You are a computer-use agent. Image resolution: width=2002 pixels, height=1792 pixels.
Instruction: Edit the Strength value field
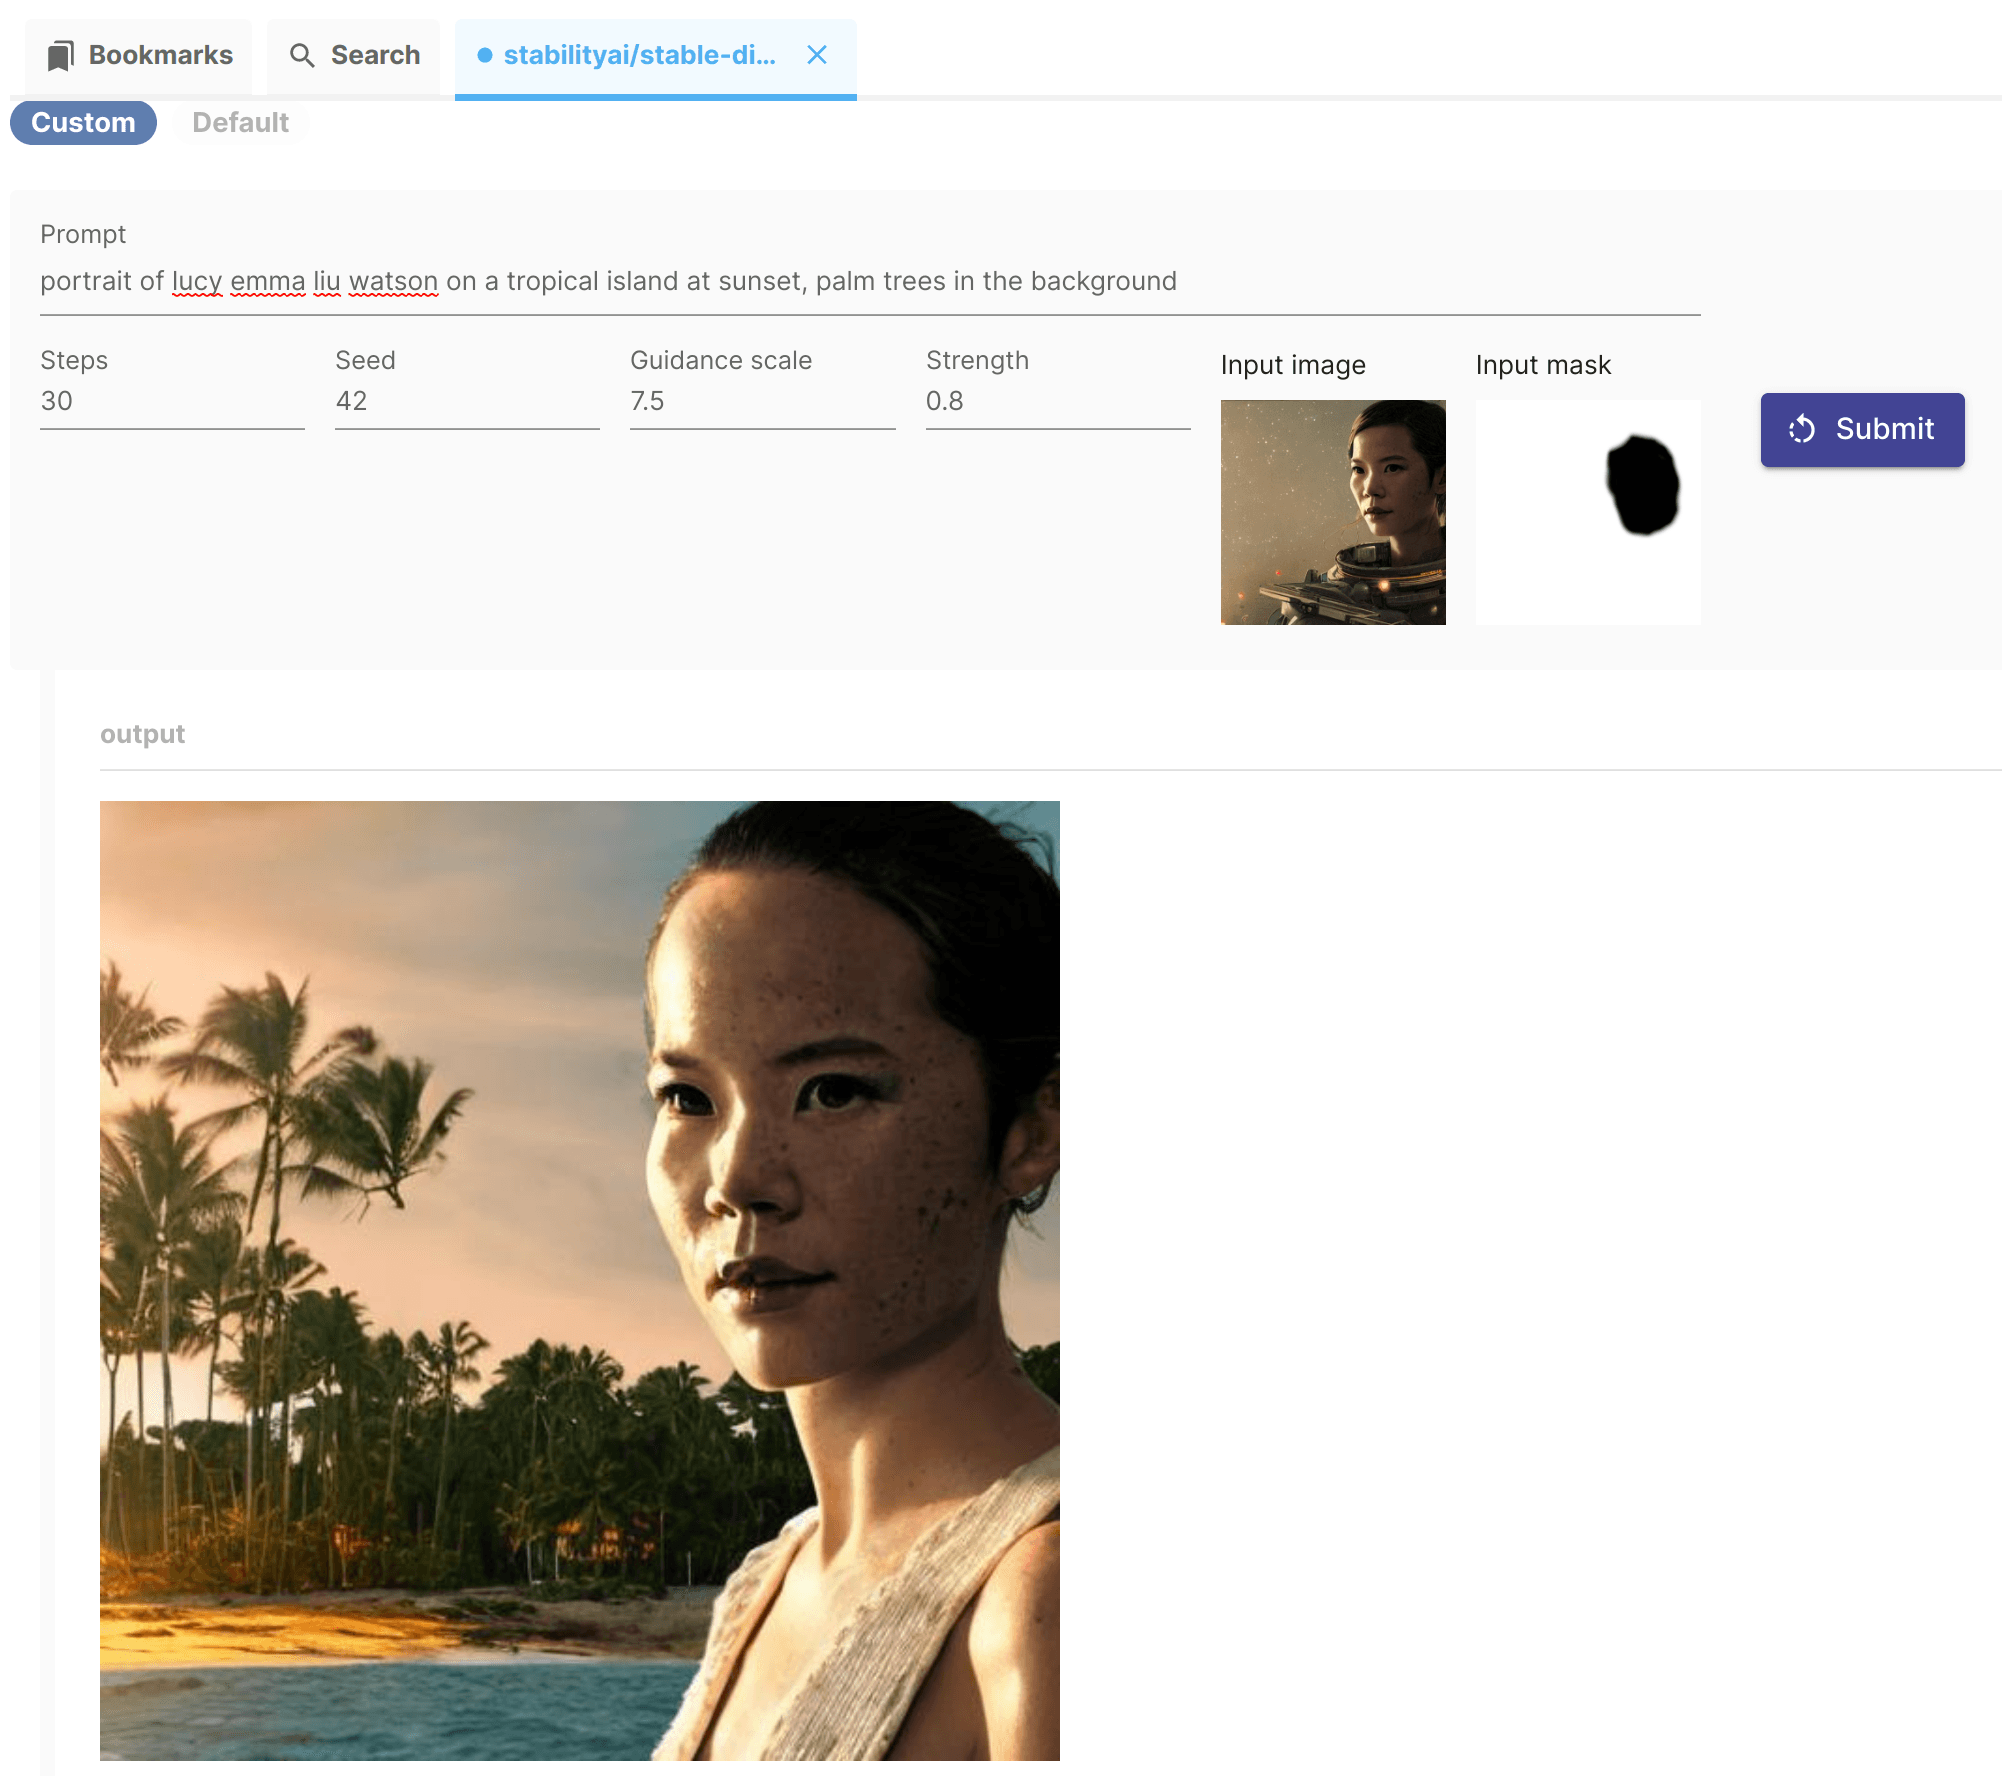coord(1058,402)
